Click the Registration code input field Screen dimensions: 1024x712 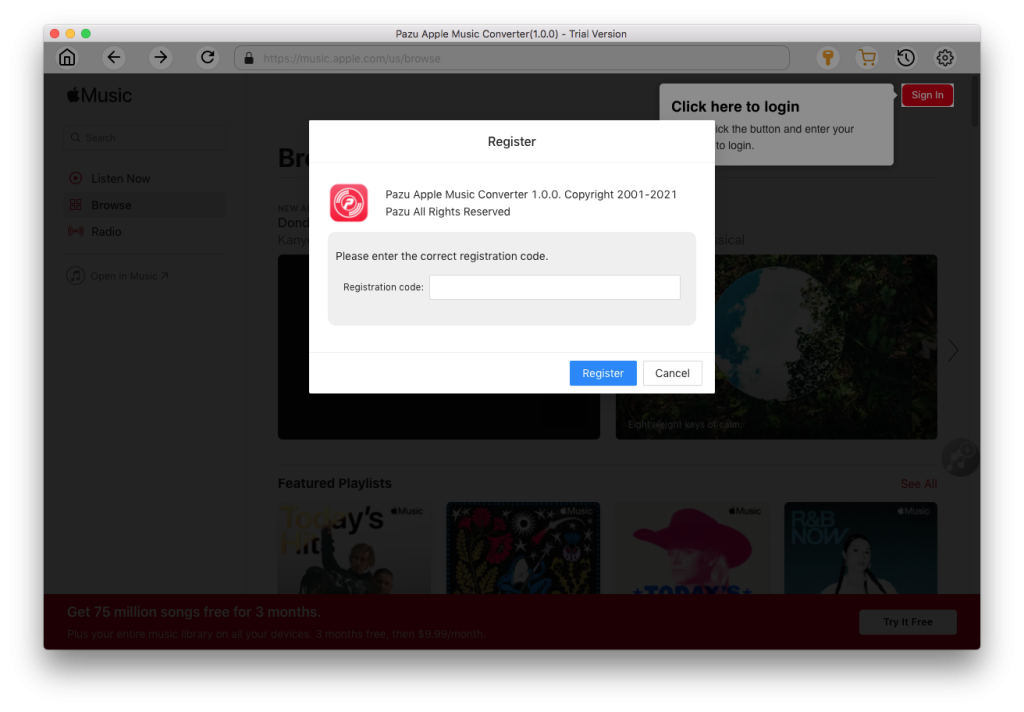pyautogui.click(x=554, y=287)
